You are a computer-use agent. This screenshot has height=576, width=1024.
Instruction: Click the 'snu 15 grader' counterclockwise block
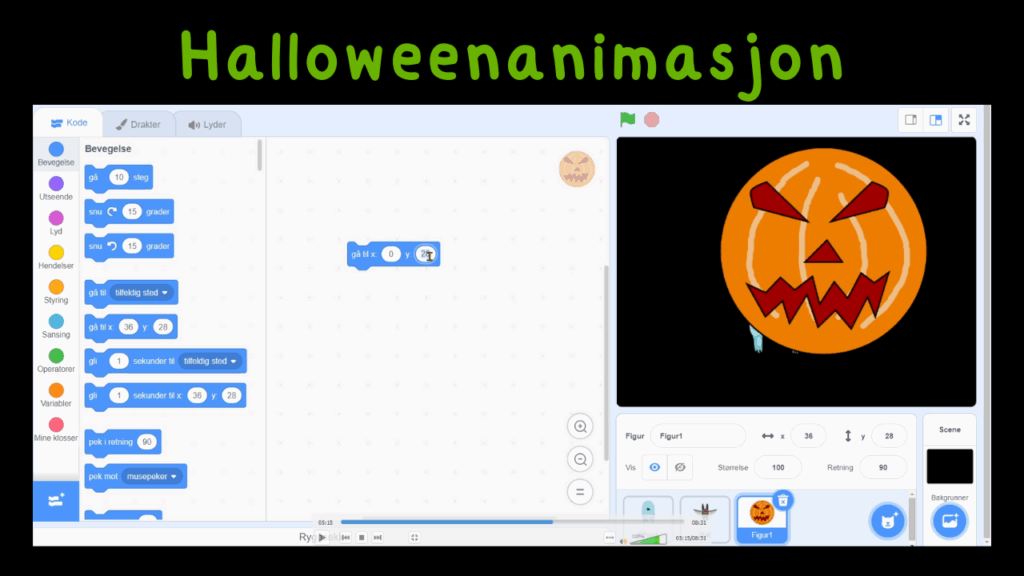pos(129,247)
